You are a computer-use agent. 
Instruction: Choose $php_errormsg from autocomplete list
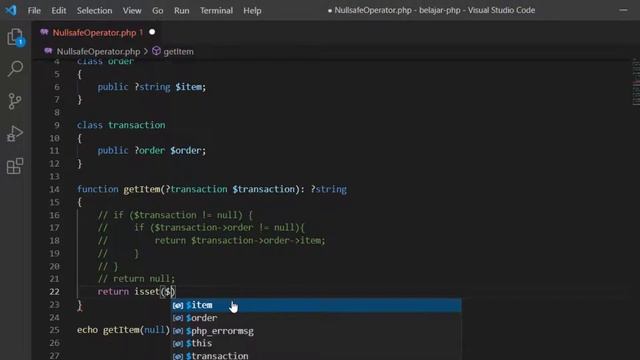(x=316, y=331)
